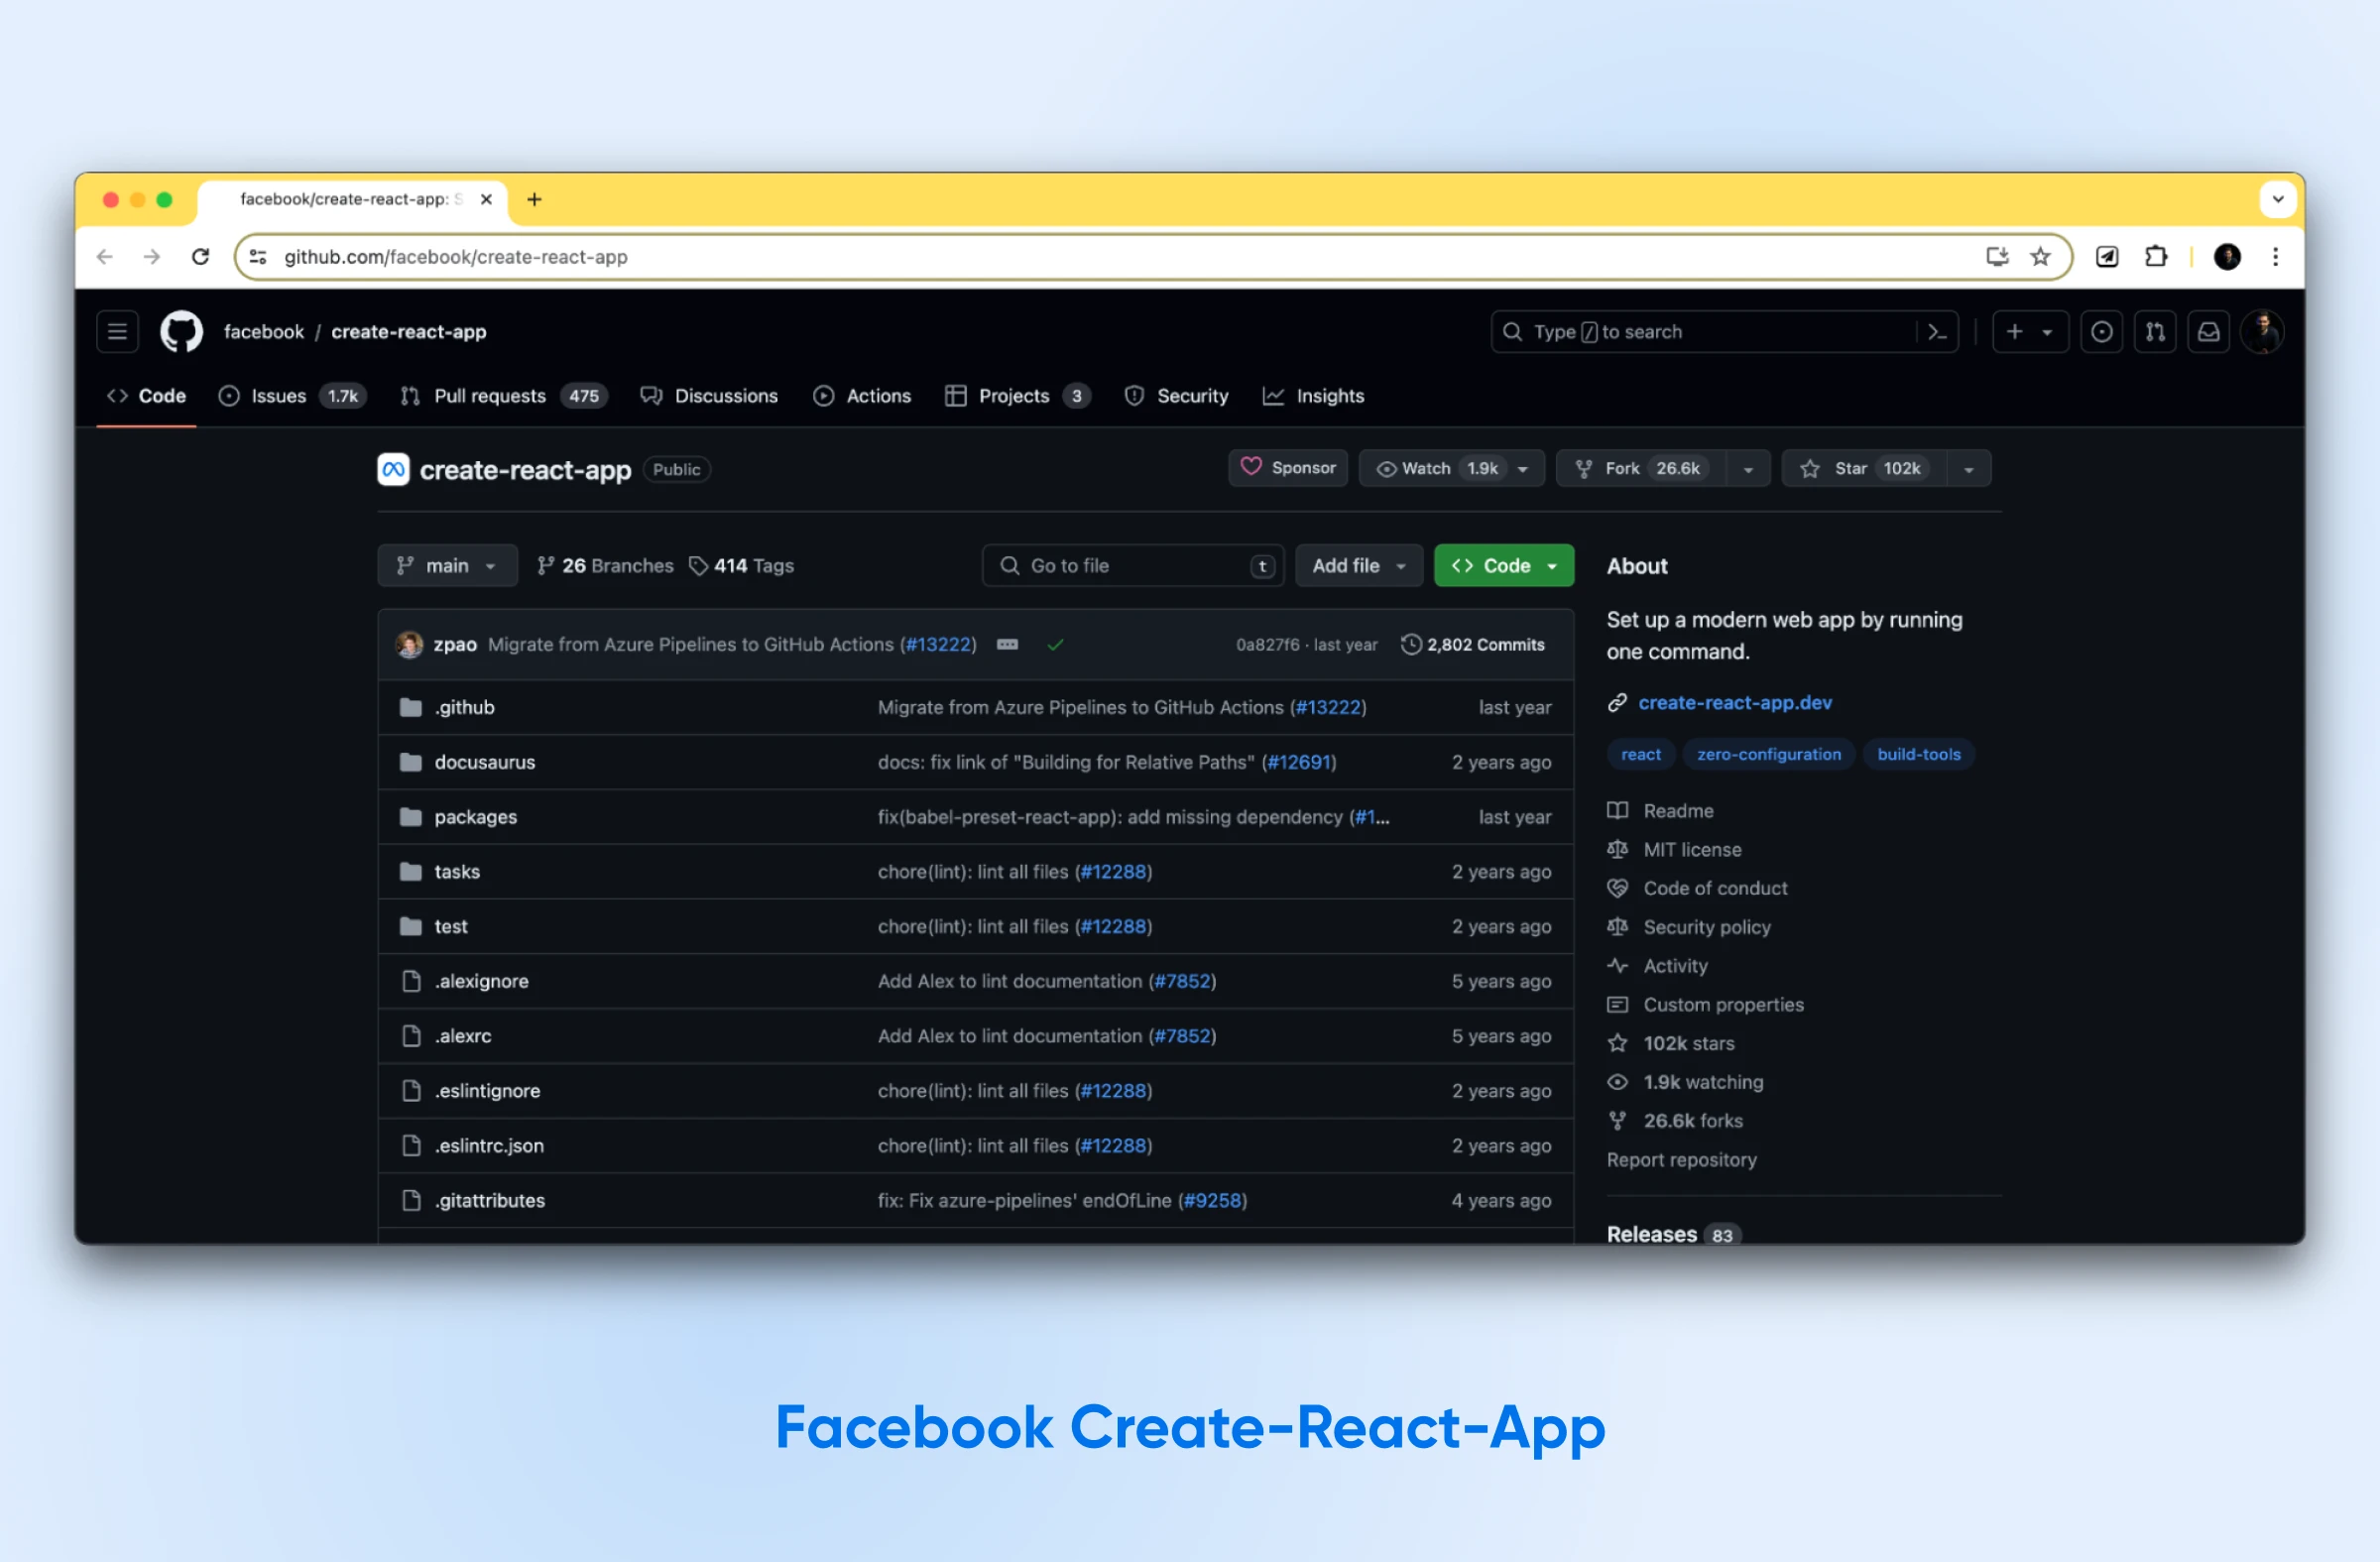Open the Fork dropdown arrow
Viewport: 2380px width, 1562px height.
1748,469
